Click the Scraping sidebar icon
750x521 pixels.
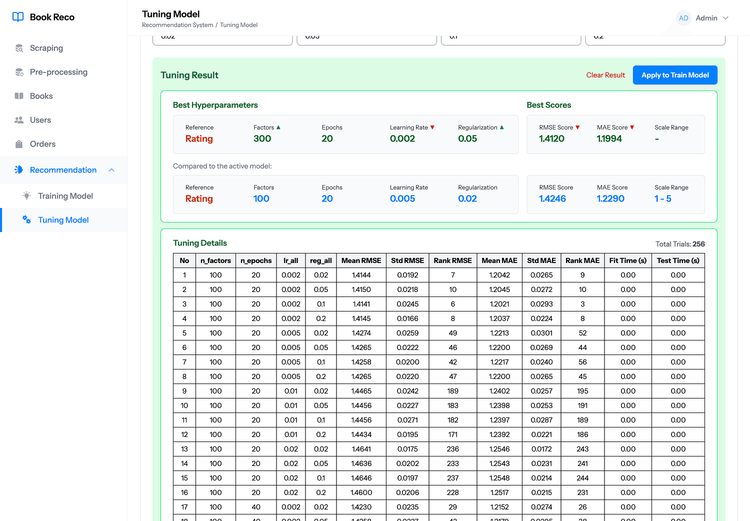(x=19, y=48)
